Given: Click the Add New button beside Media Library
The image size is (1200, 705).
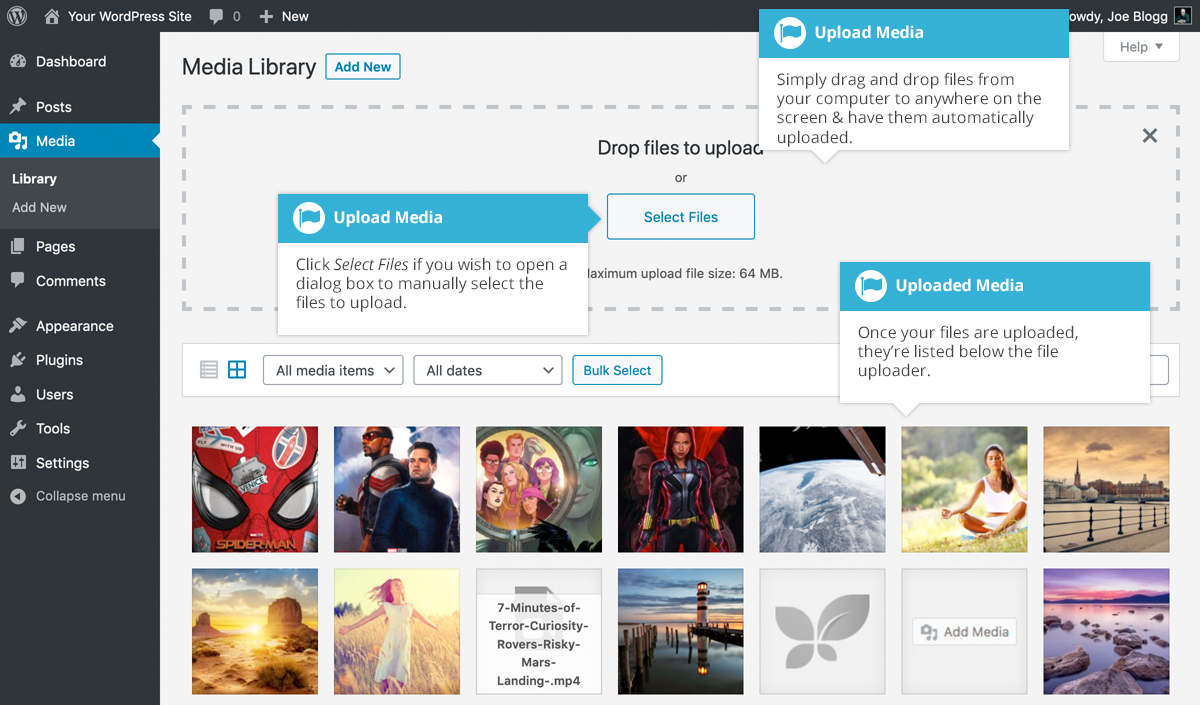Looking at the screenshot, I should (x=363, y=67).
